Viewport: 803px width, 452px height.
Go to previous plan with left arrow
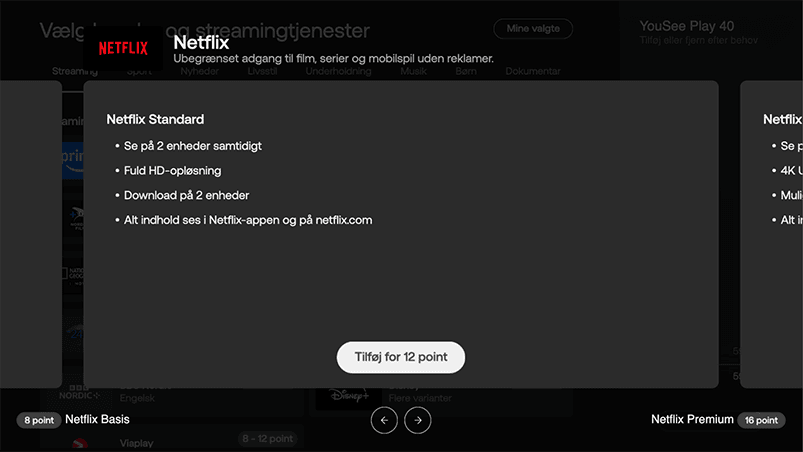pos(383,421)
